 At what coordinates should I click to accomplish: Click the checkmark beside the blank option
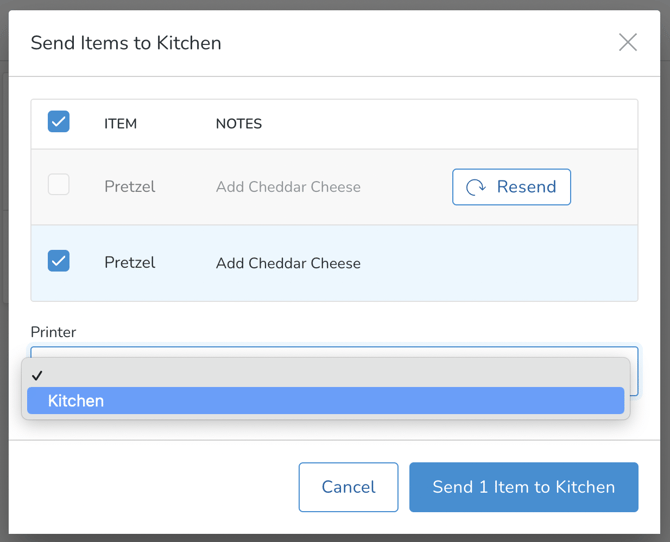[x=37, y=375]
